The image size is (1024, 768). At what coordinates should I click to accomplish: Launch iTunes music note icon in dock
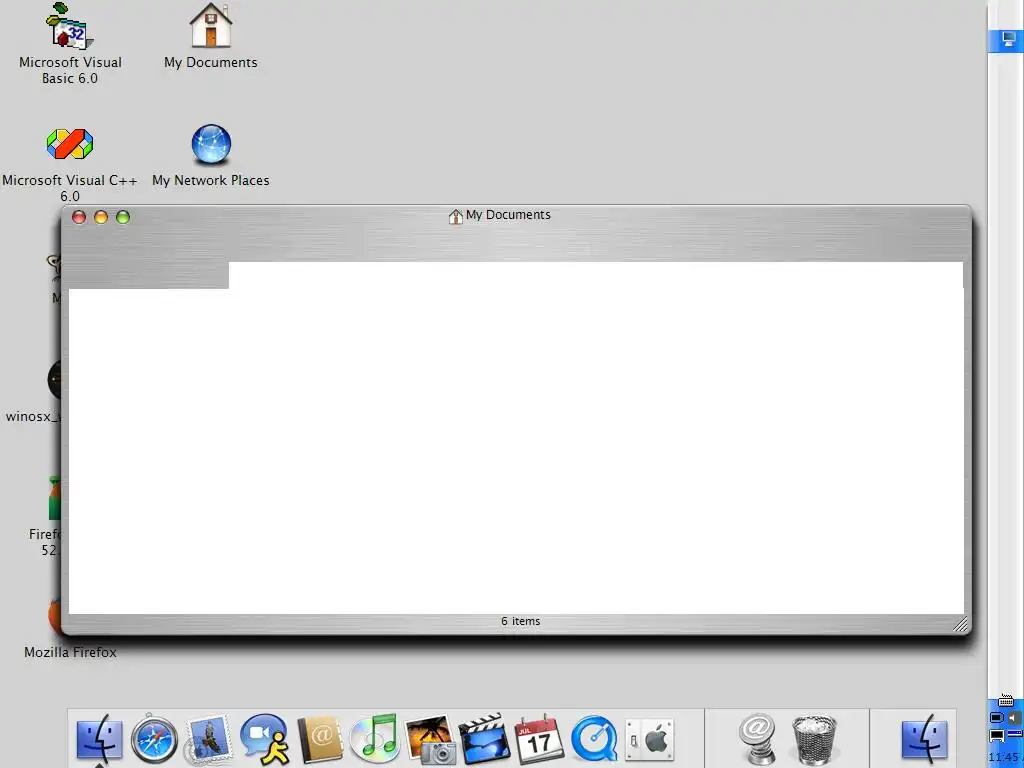374,739
